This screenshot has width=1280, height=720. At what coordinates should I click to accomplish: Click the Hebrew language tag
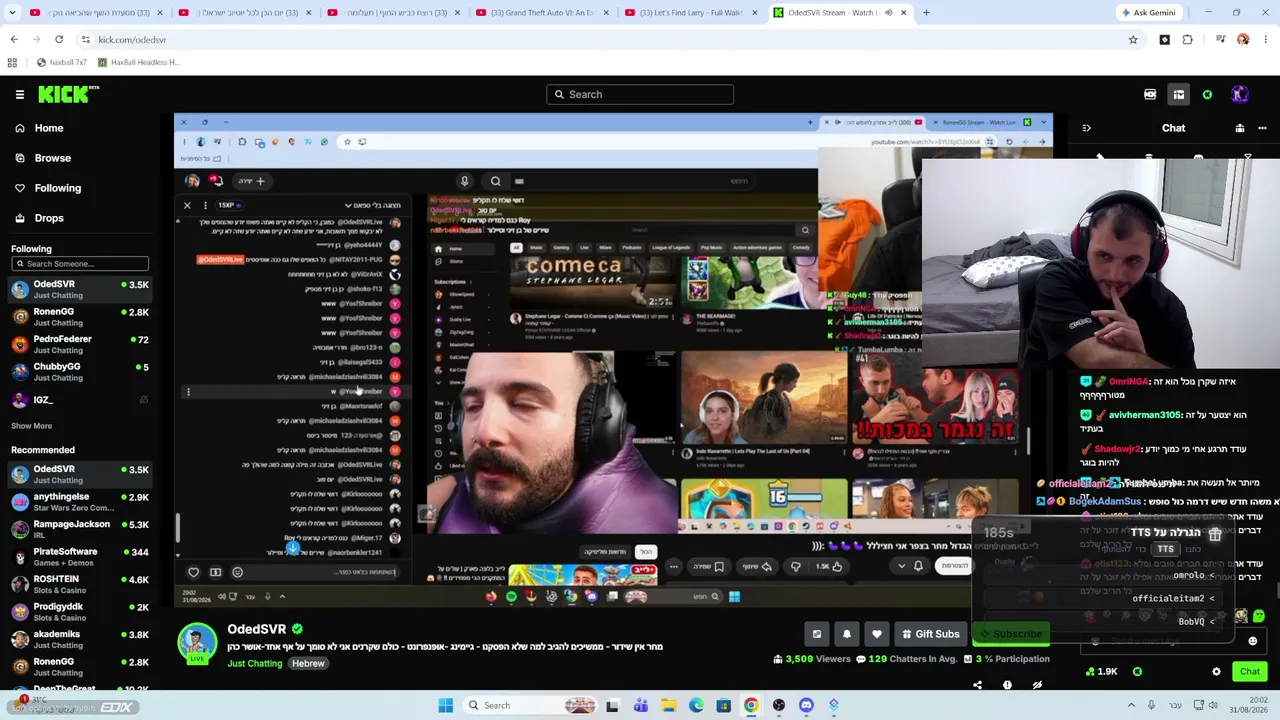coord(308,663)
